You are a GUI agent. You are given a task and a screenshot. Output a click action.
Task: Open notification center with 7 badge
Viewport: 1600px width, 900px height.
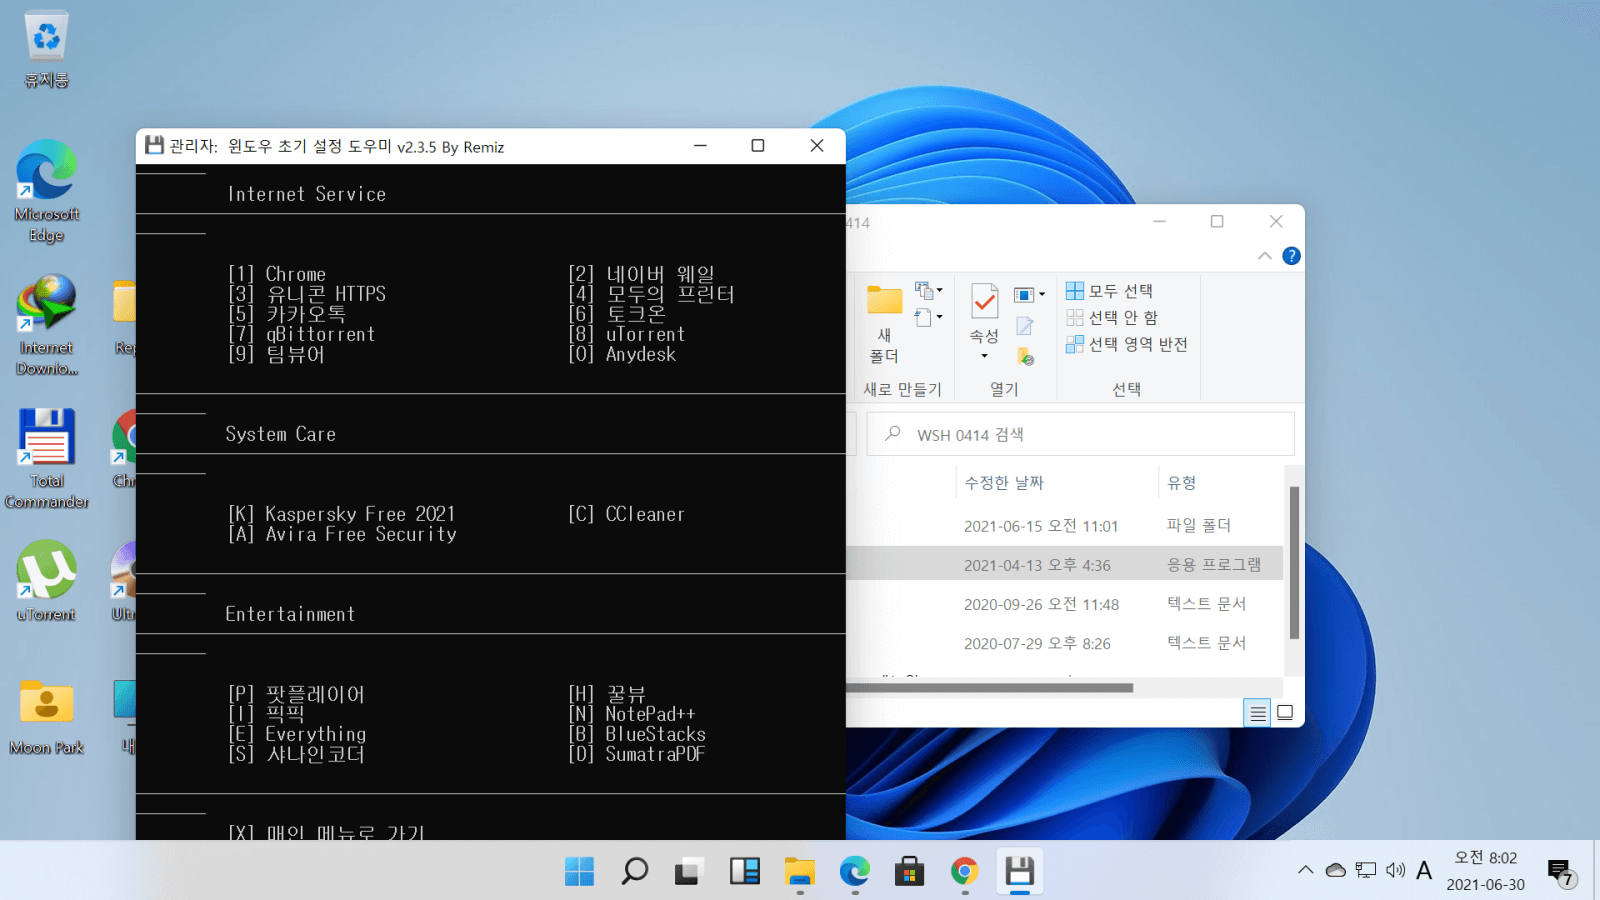click(x=1561, y=873)
